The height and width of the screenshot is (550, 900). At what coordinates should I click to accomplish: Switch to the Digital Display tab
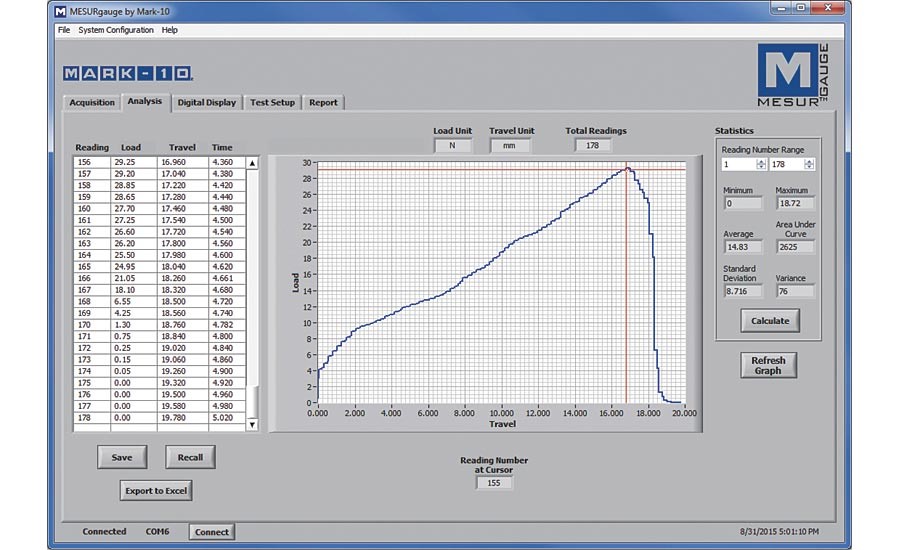click(x=206, y=102)
